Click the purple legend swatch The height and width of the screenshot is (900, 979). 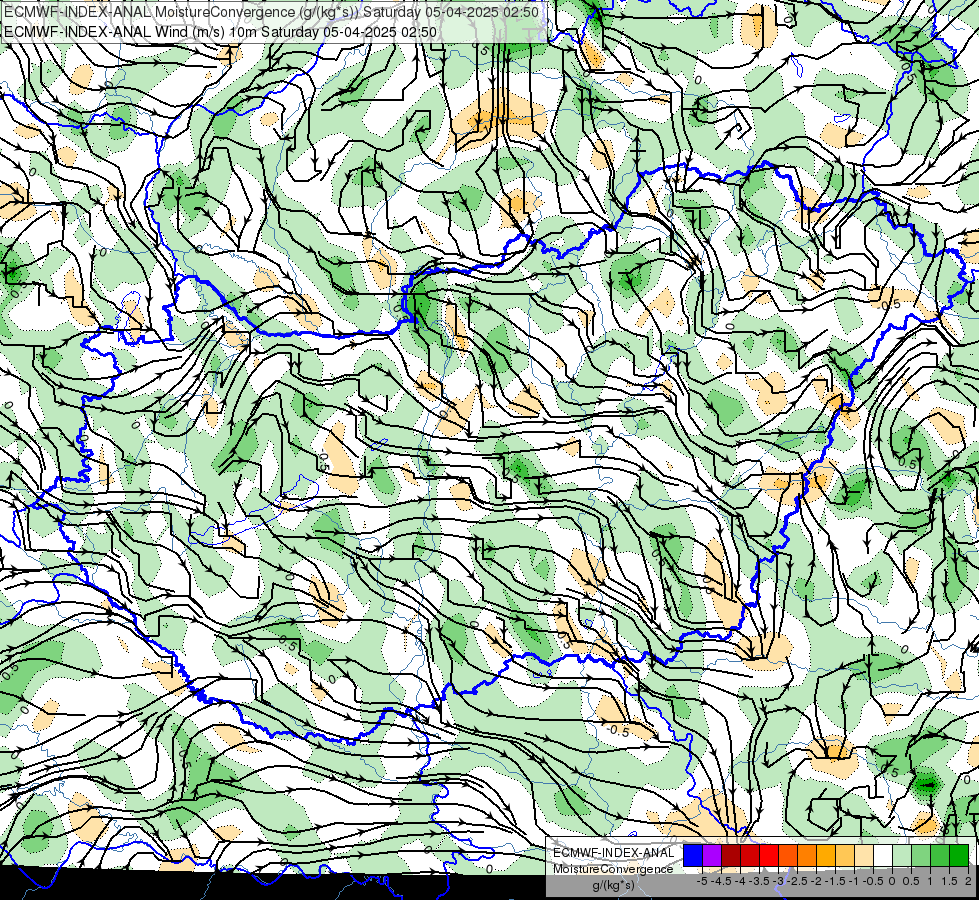tap(712, 856)
